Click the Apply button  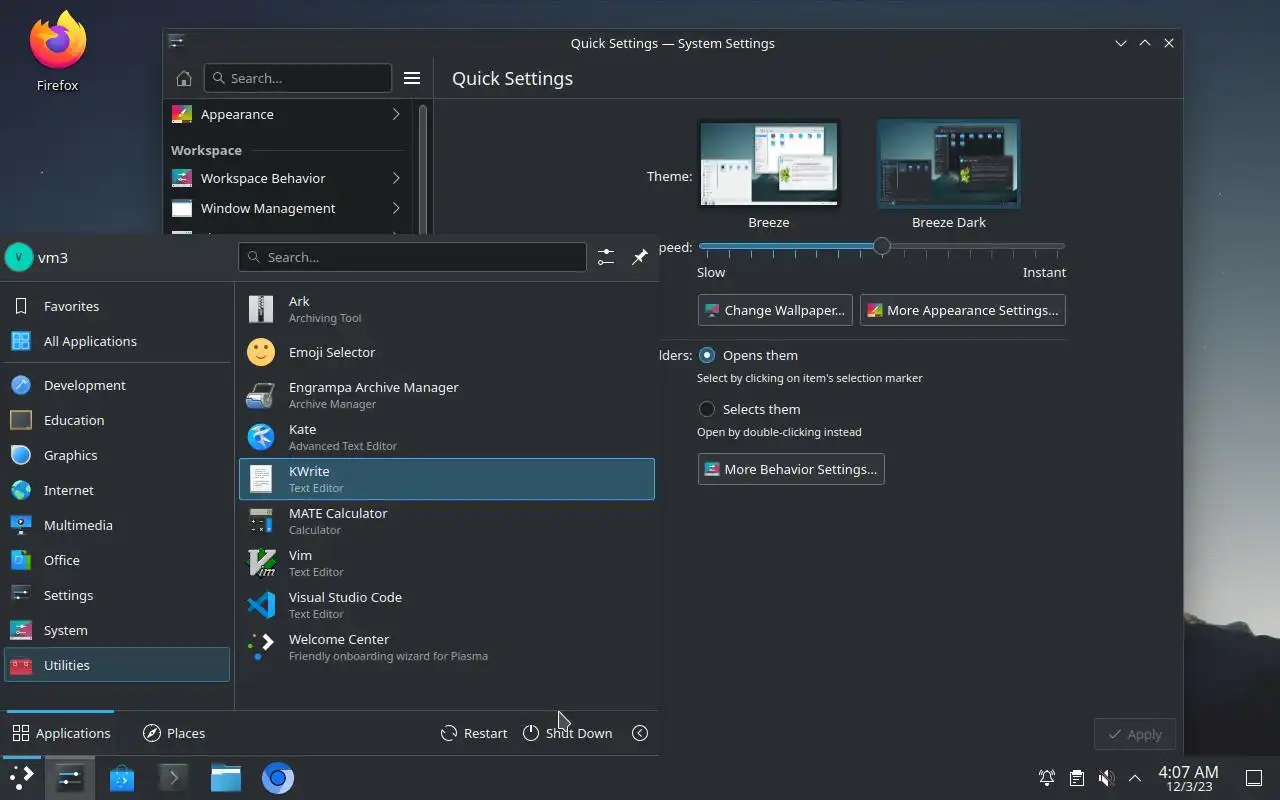(x=1134, y=734)
